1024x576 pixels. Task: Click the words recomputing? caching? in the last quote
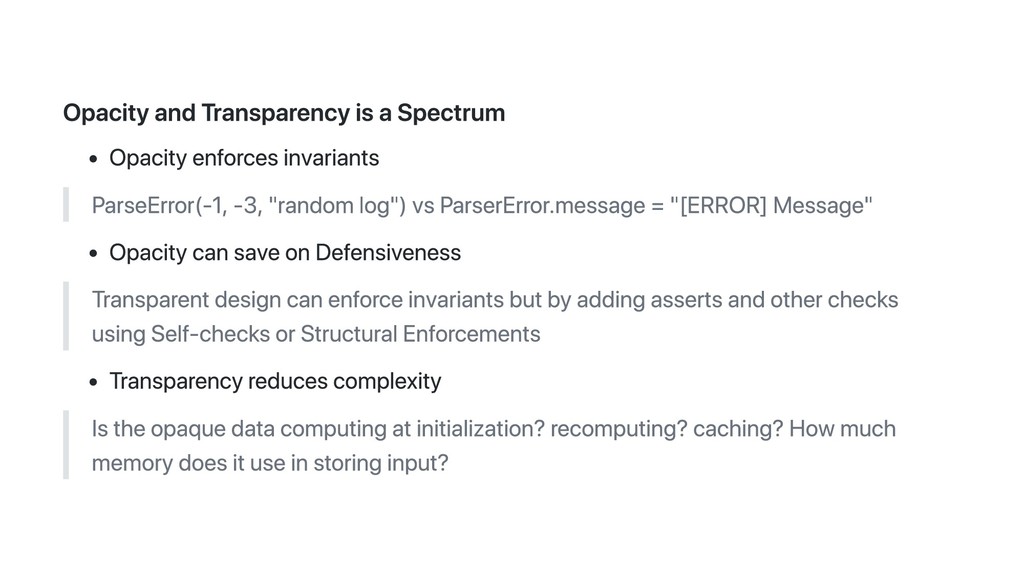pos(666,429)
